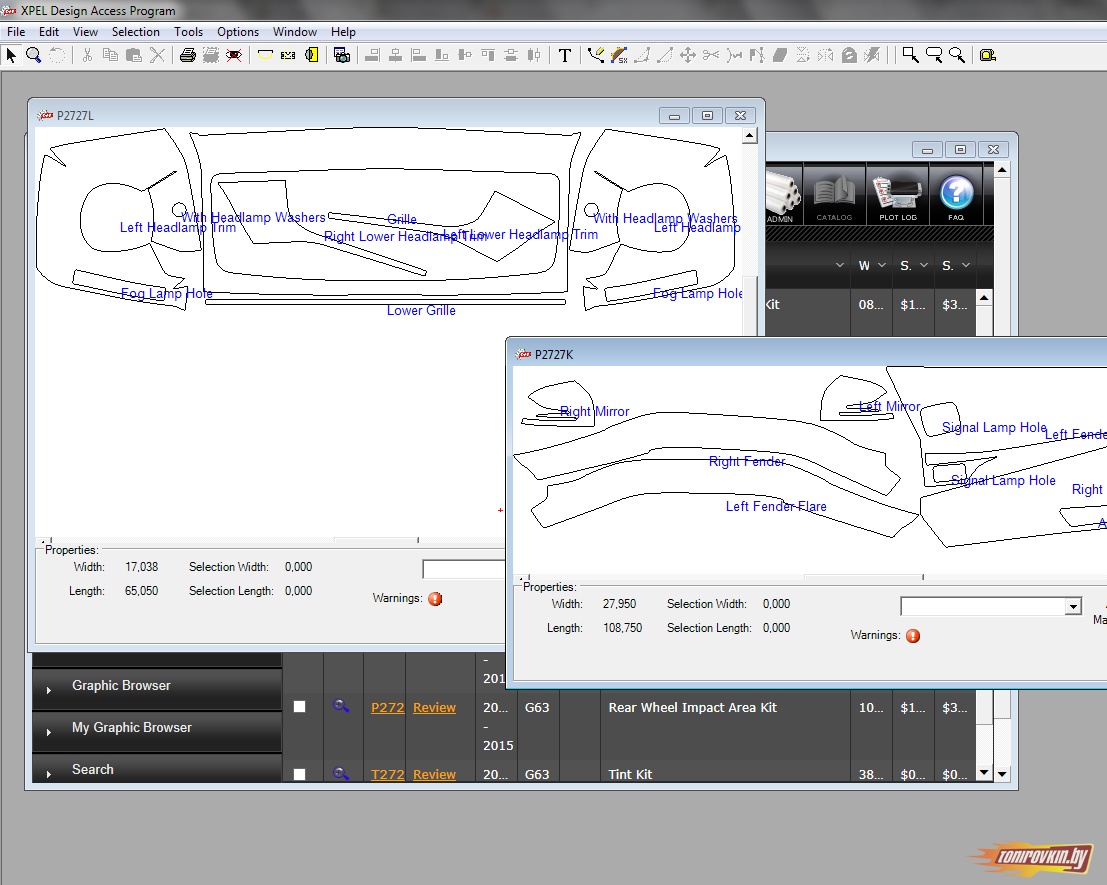Click magnifier preview icon in P272 row

coord(341,706)
